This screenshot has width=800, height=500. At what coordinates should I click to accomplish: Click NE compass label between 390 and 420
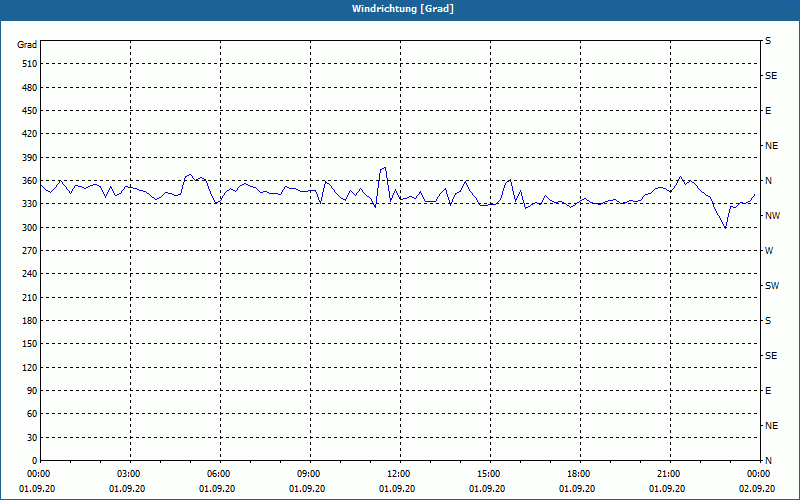[x=771, y=146]
